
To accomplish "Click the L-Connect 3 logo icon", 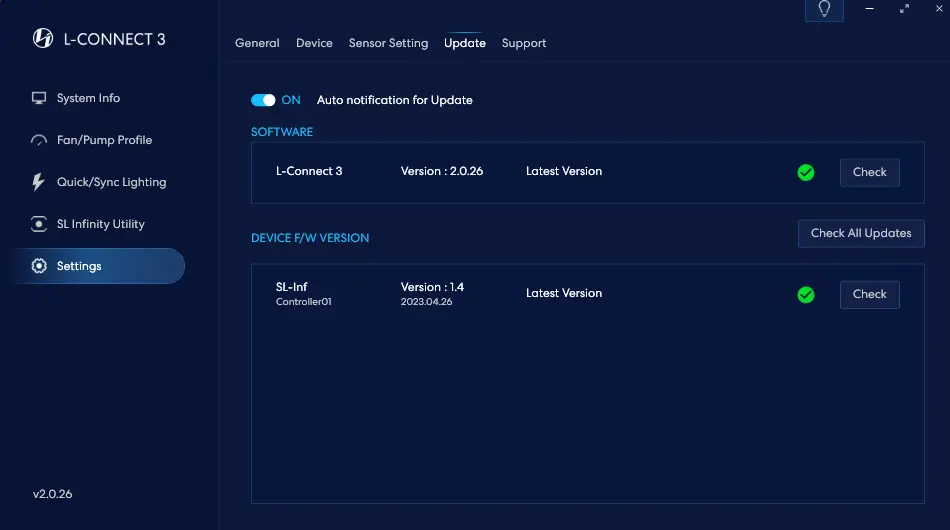I will [x=43, y=38].
